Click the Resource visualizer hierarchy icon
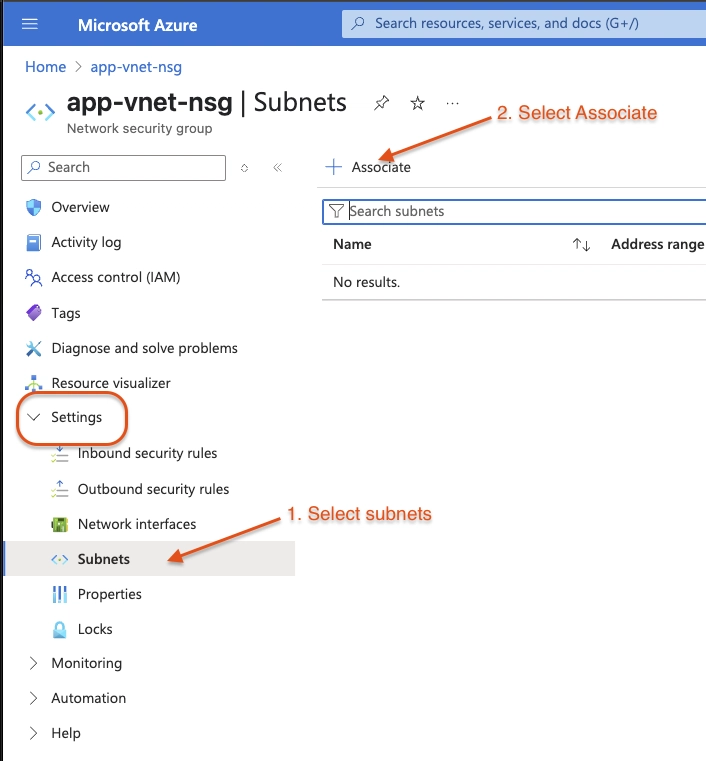The height and width of the screenshot is (761, 706). 33,383
